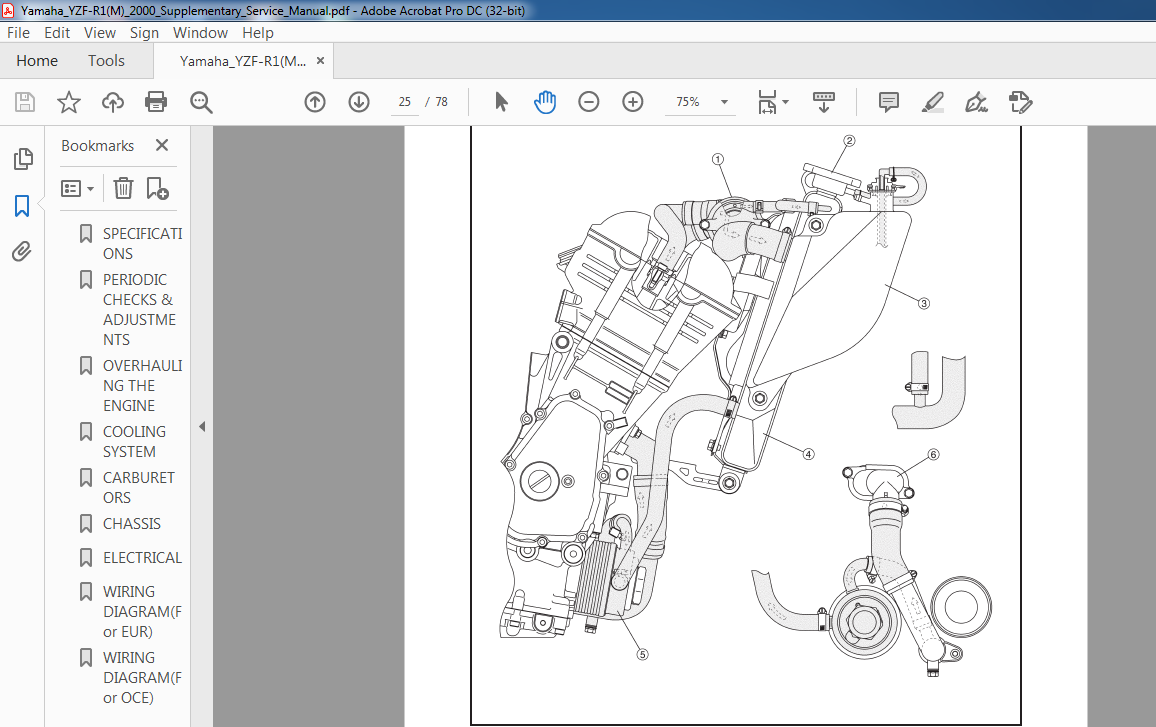Open the Window menu
This screenshot has width=1156, height=727.
tap(201, 32)
